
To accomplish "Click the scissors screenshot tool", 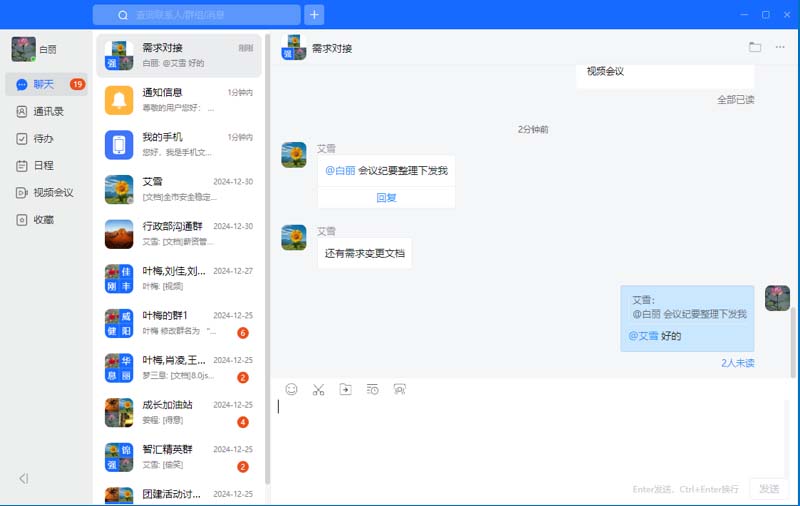I will (x=318, y=389).
